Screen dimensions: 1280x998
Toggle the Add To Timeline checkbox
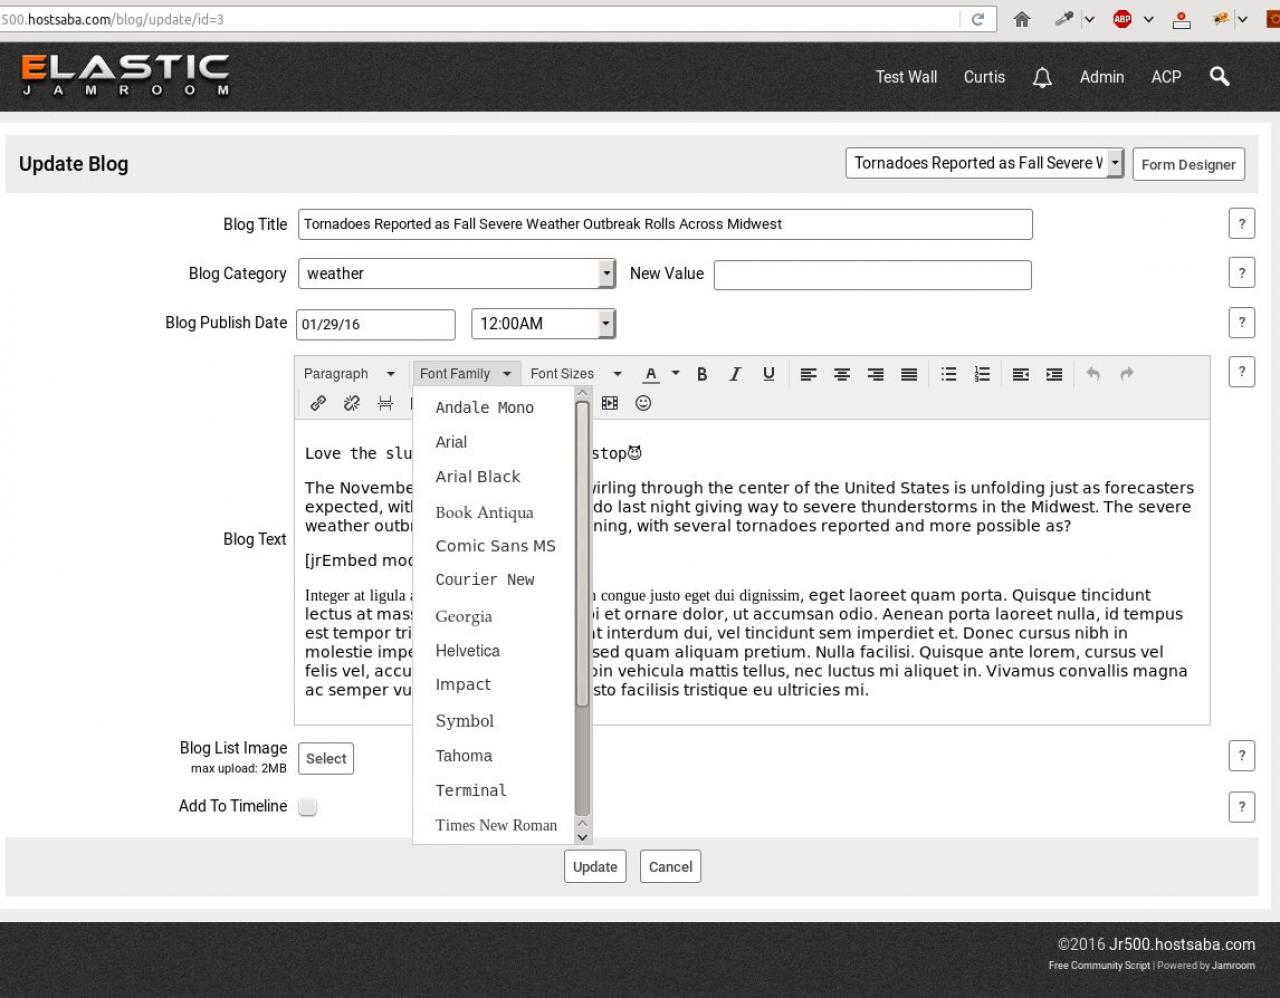308,807
